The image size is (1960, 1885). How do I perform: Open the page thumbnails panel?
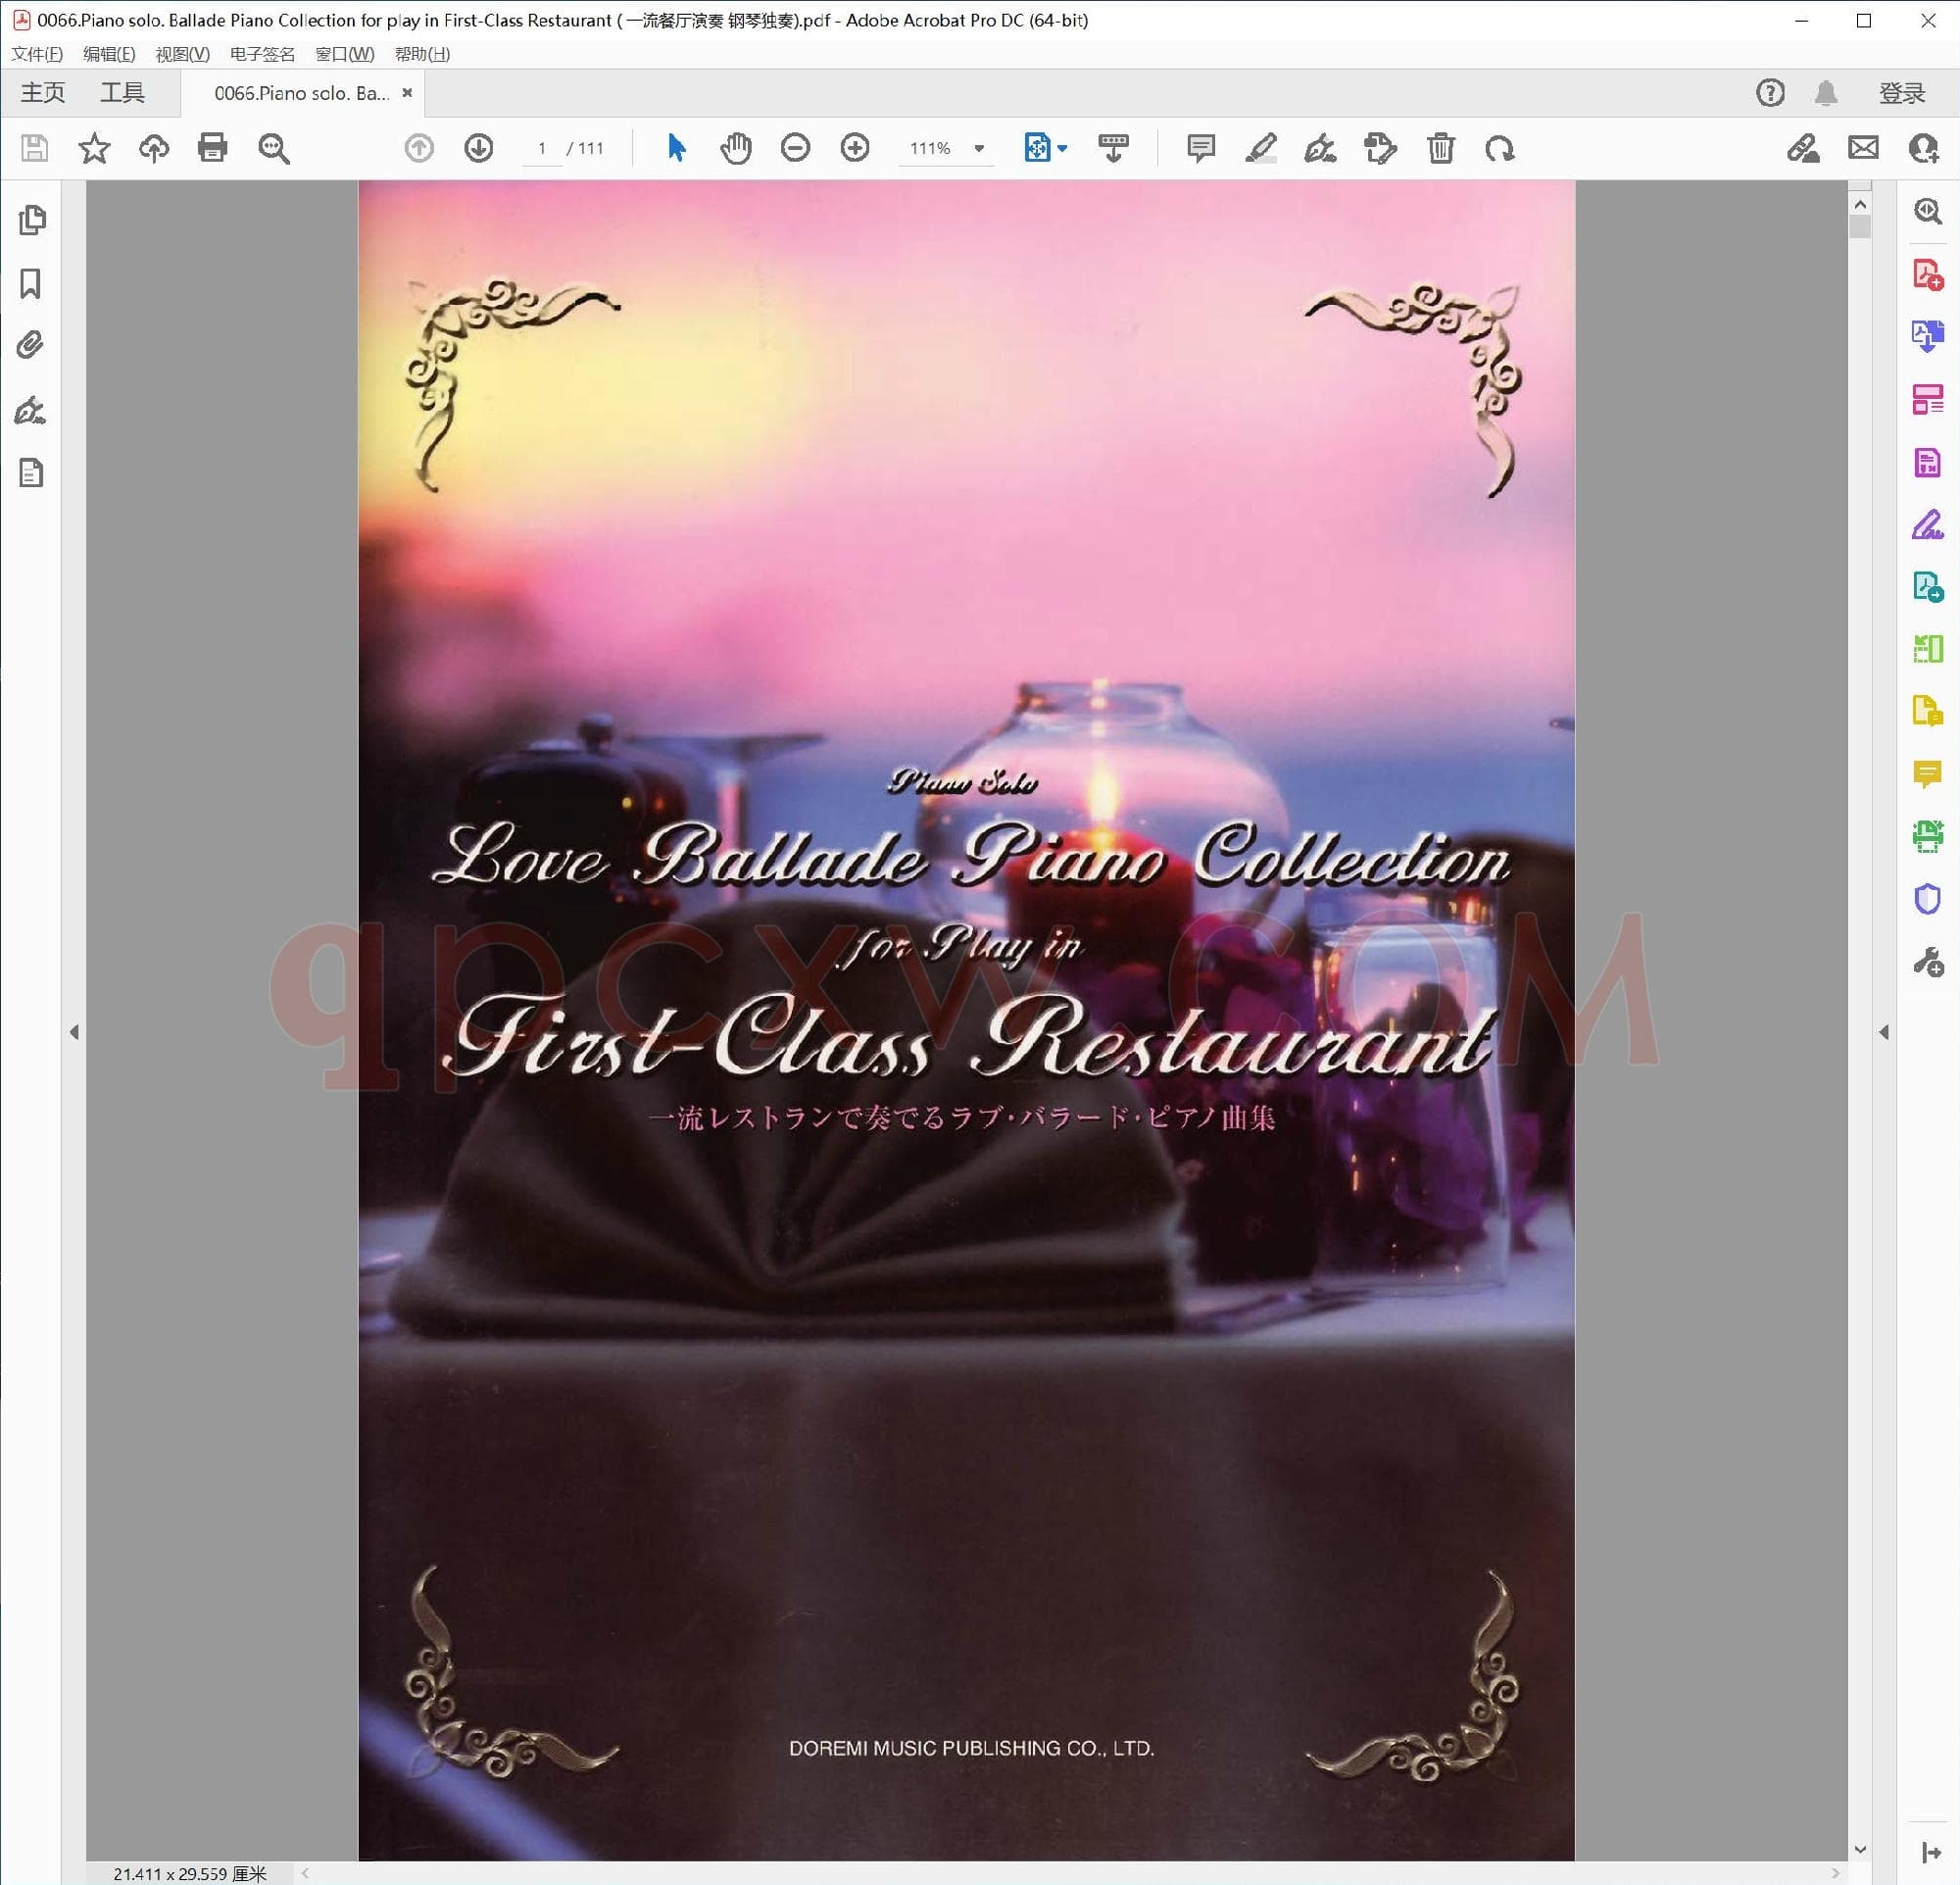32,220
